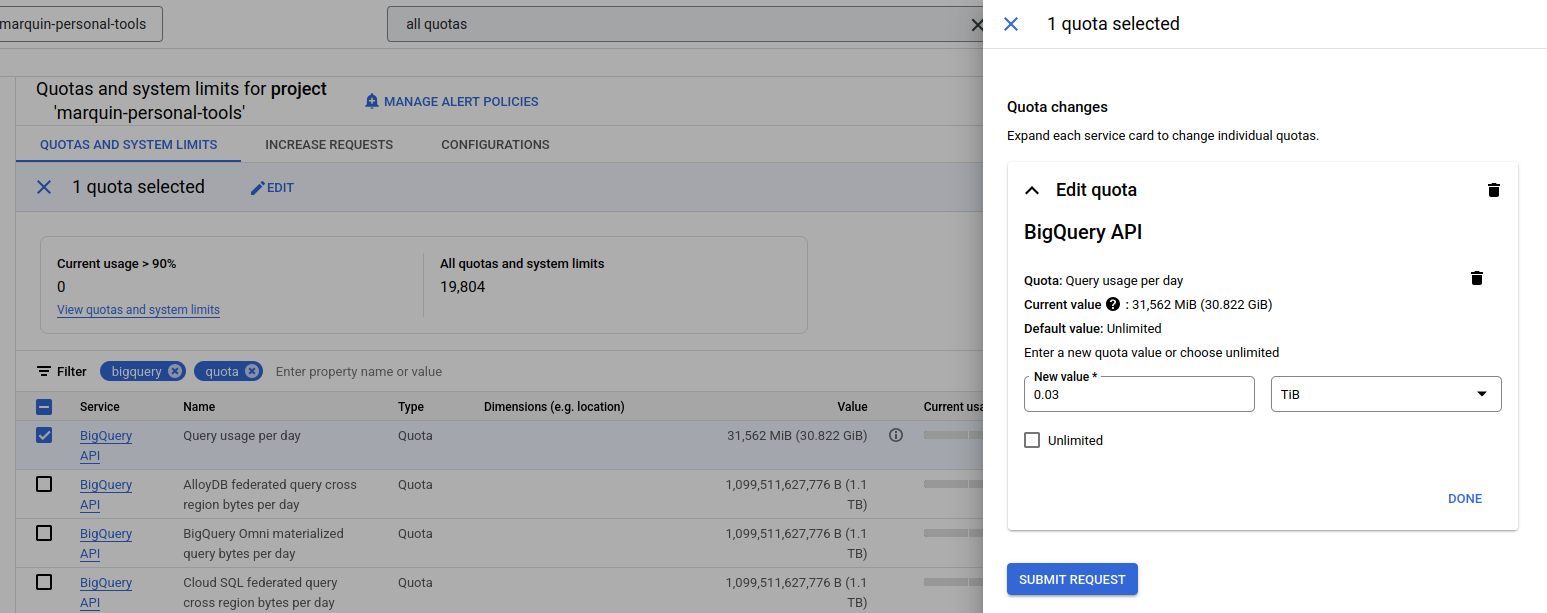
Task: Click 'BigQuery Omni materialized' name cell
Action: [x=263, y=543]
